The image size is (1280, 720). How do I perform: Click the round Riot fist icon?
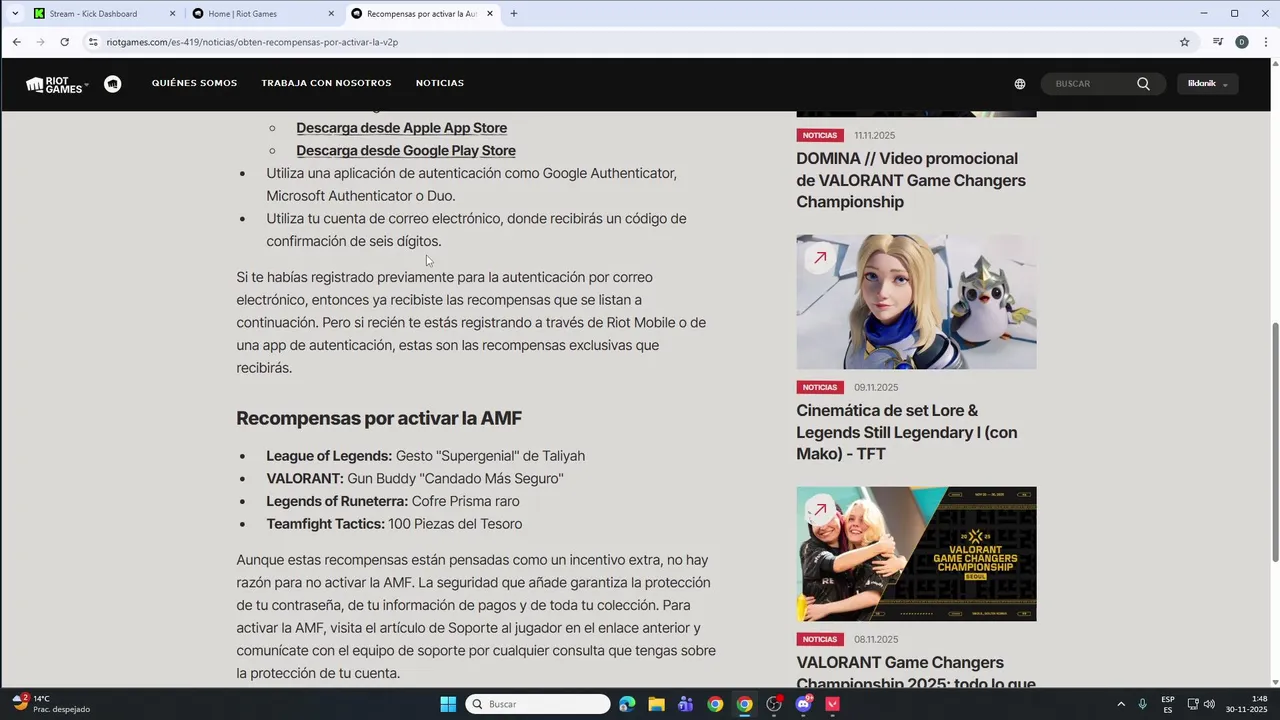tap(113, 84)
